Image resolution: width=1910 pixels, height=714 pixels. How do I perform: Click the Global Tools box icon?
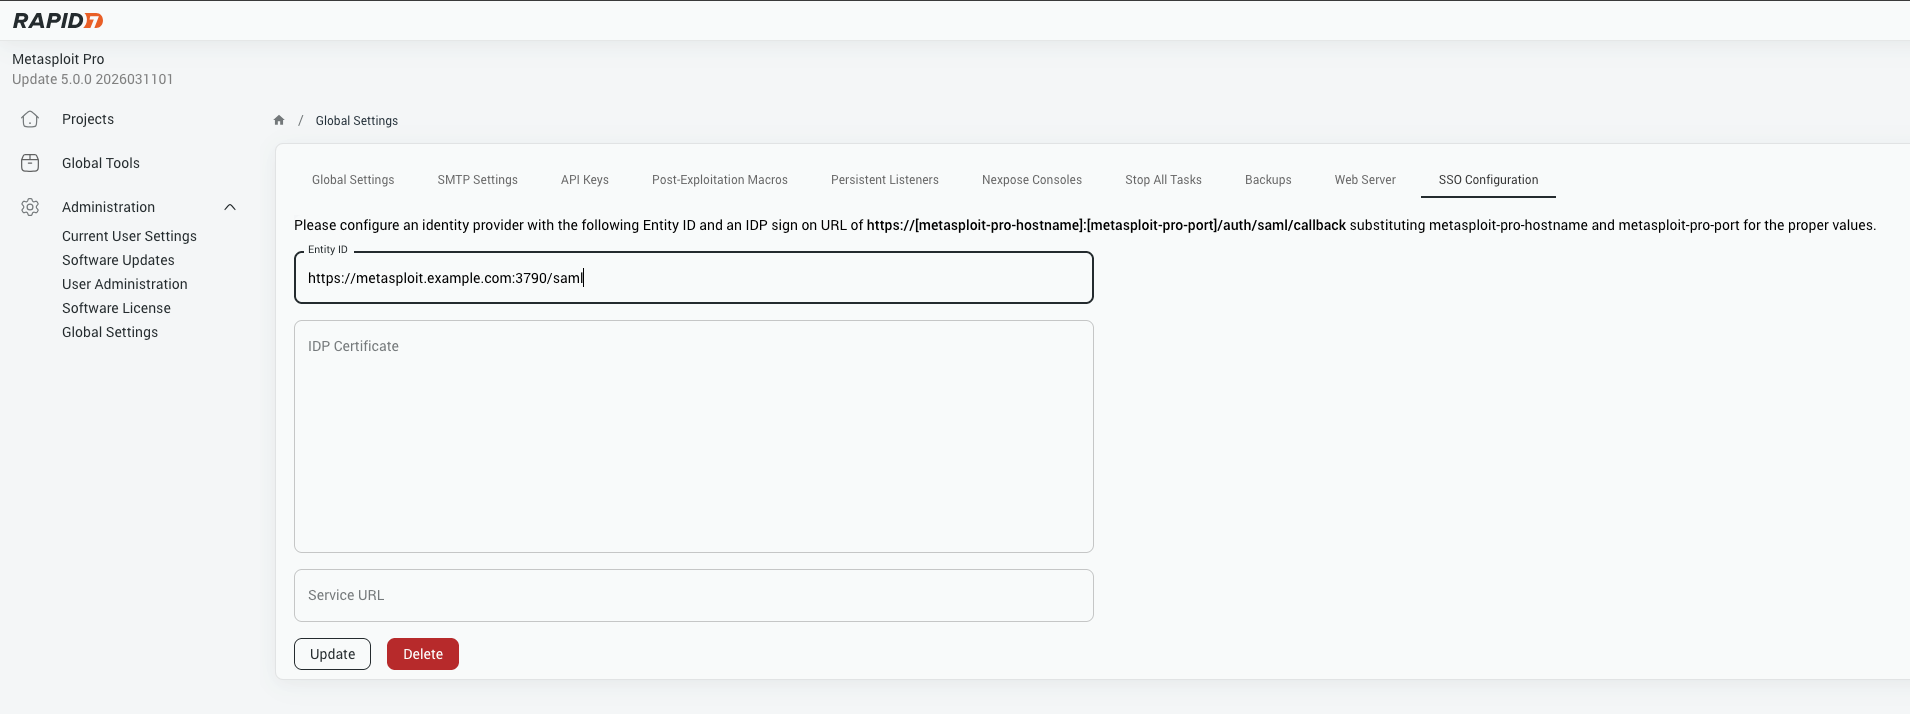30,163
